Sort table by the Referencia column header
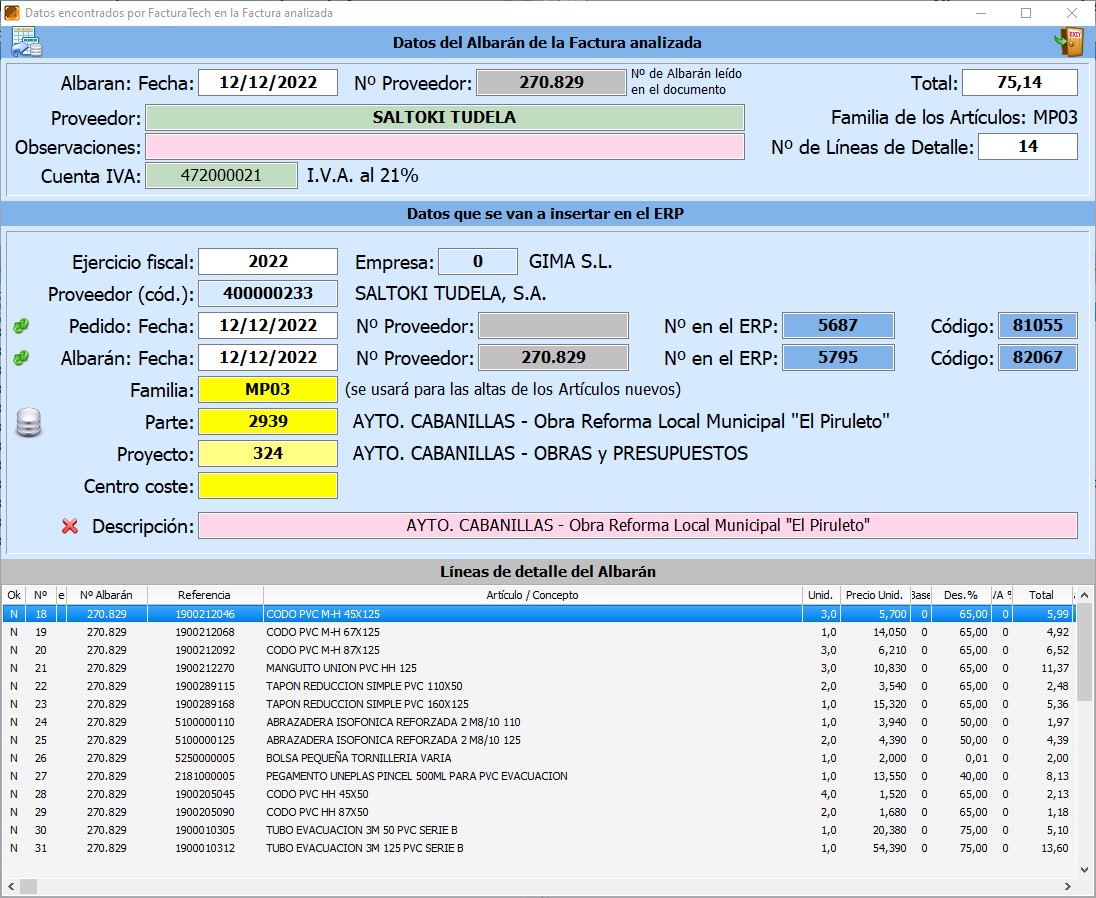Image resolution: width=1096 pixels, height=898 pixels. click(x=204, y=595)
